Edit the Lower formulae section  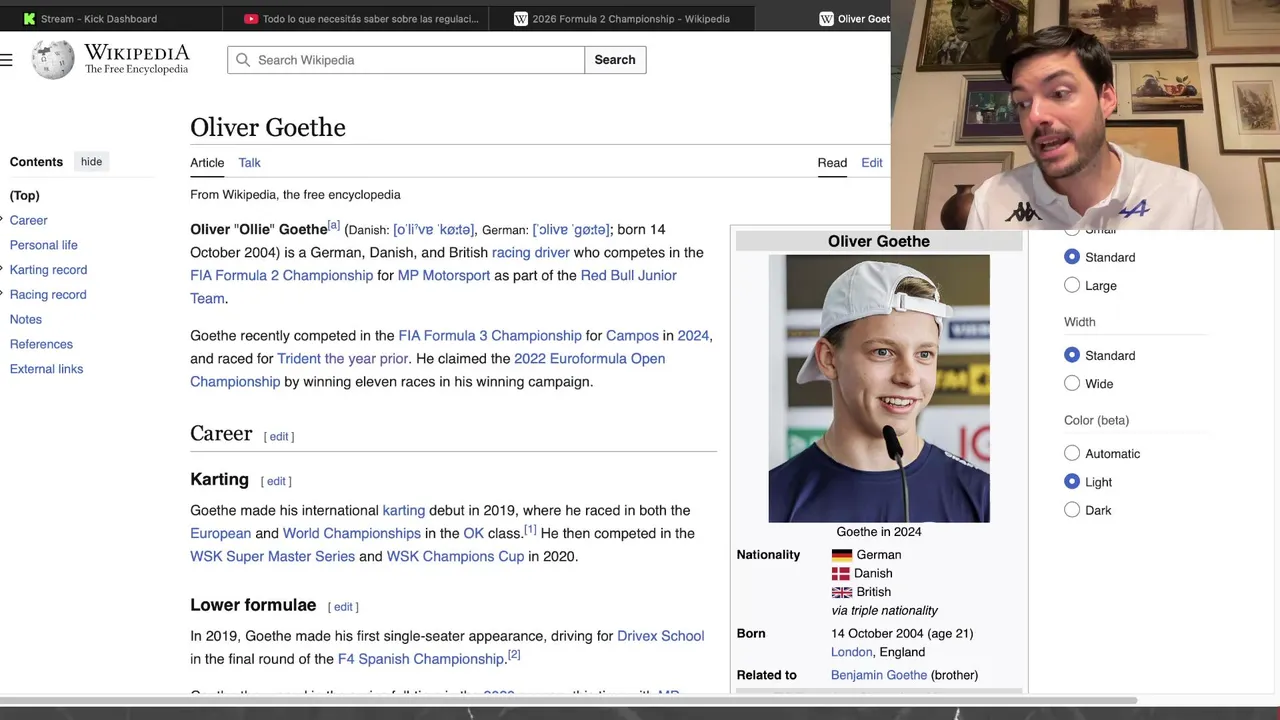click(343, 607)
